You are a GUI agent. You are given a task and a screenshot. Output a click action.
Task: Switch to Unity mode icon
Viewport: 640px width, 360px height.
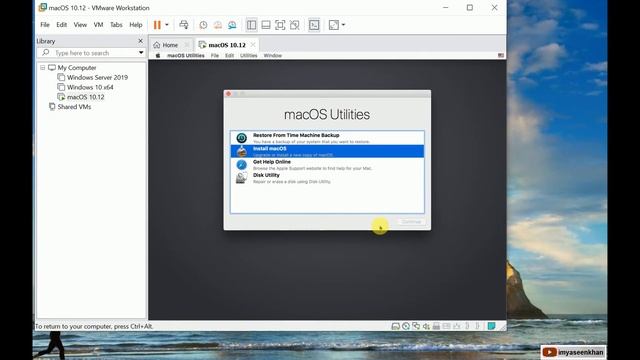pos(294,25)
